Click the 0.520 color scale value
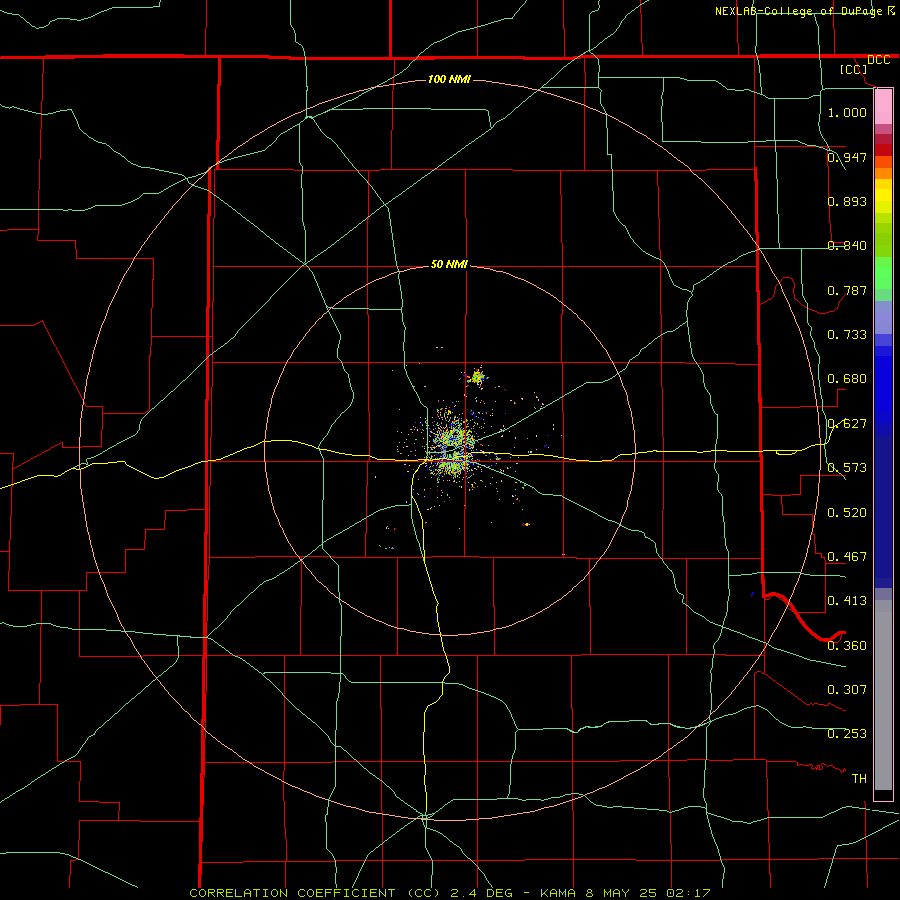This screenshot has height=900, width=900. pos(847,512)
